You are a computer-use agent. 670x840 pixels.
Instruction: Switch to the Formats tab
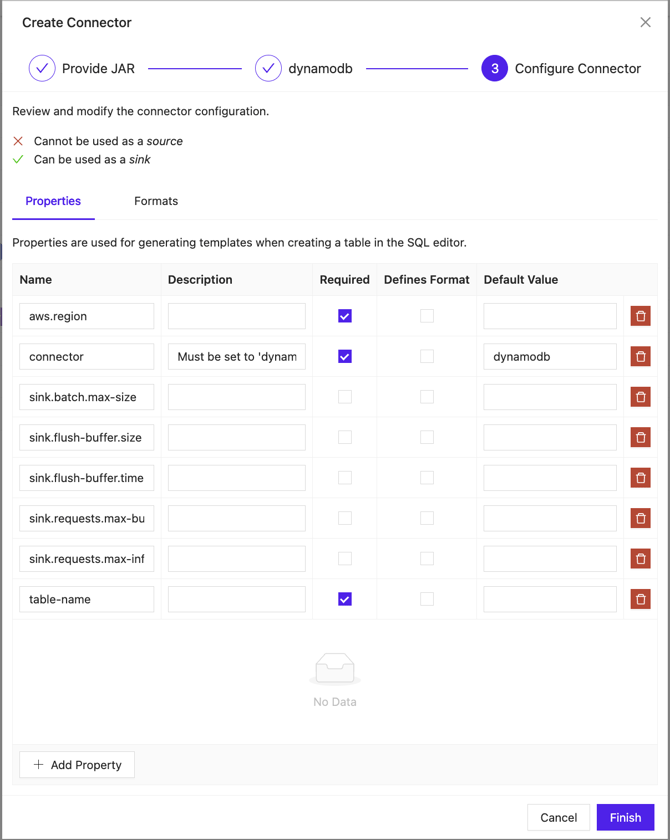coord(156,201)
